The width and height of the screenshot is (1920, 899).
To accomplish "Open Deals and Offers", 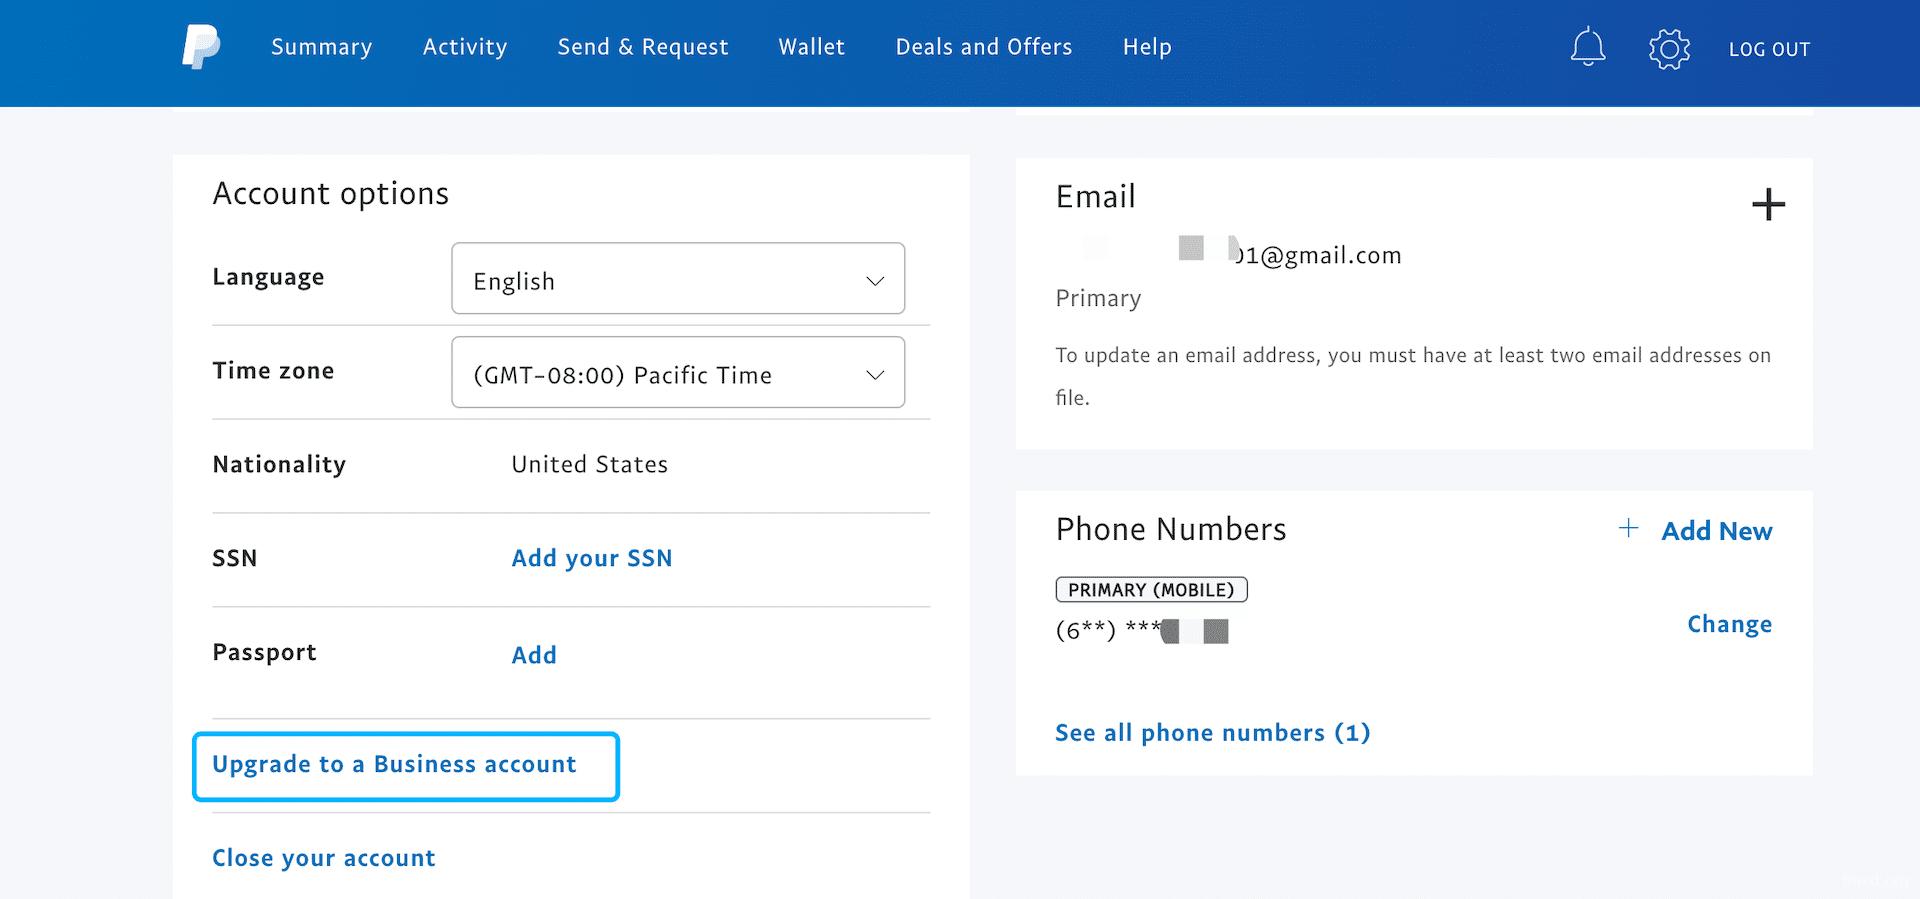I will tap(984, 47).
